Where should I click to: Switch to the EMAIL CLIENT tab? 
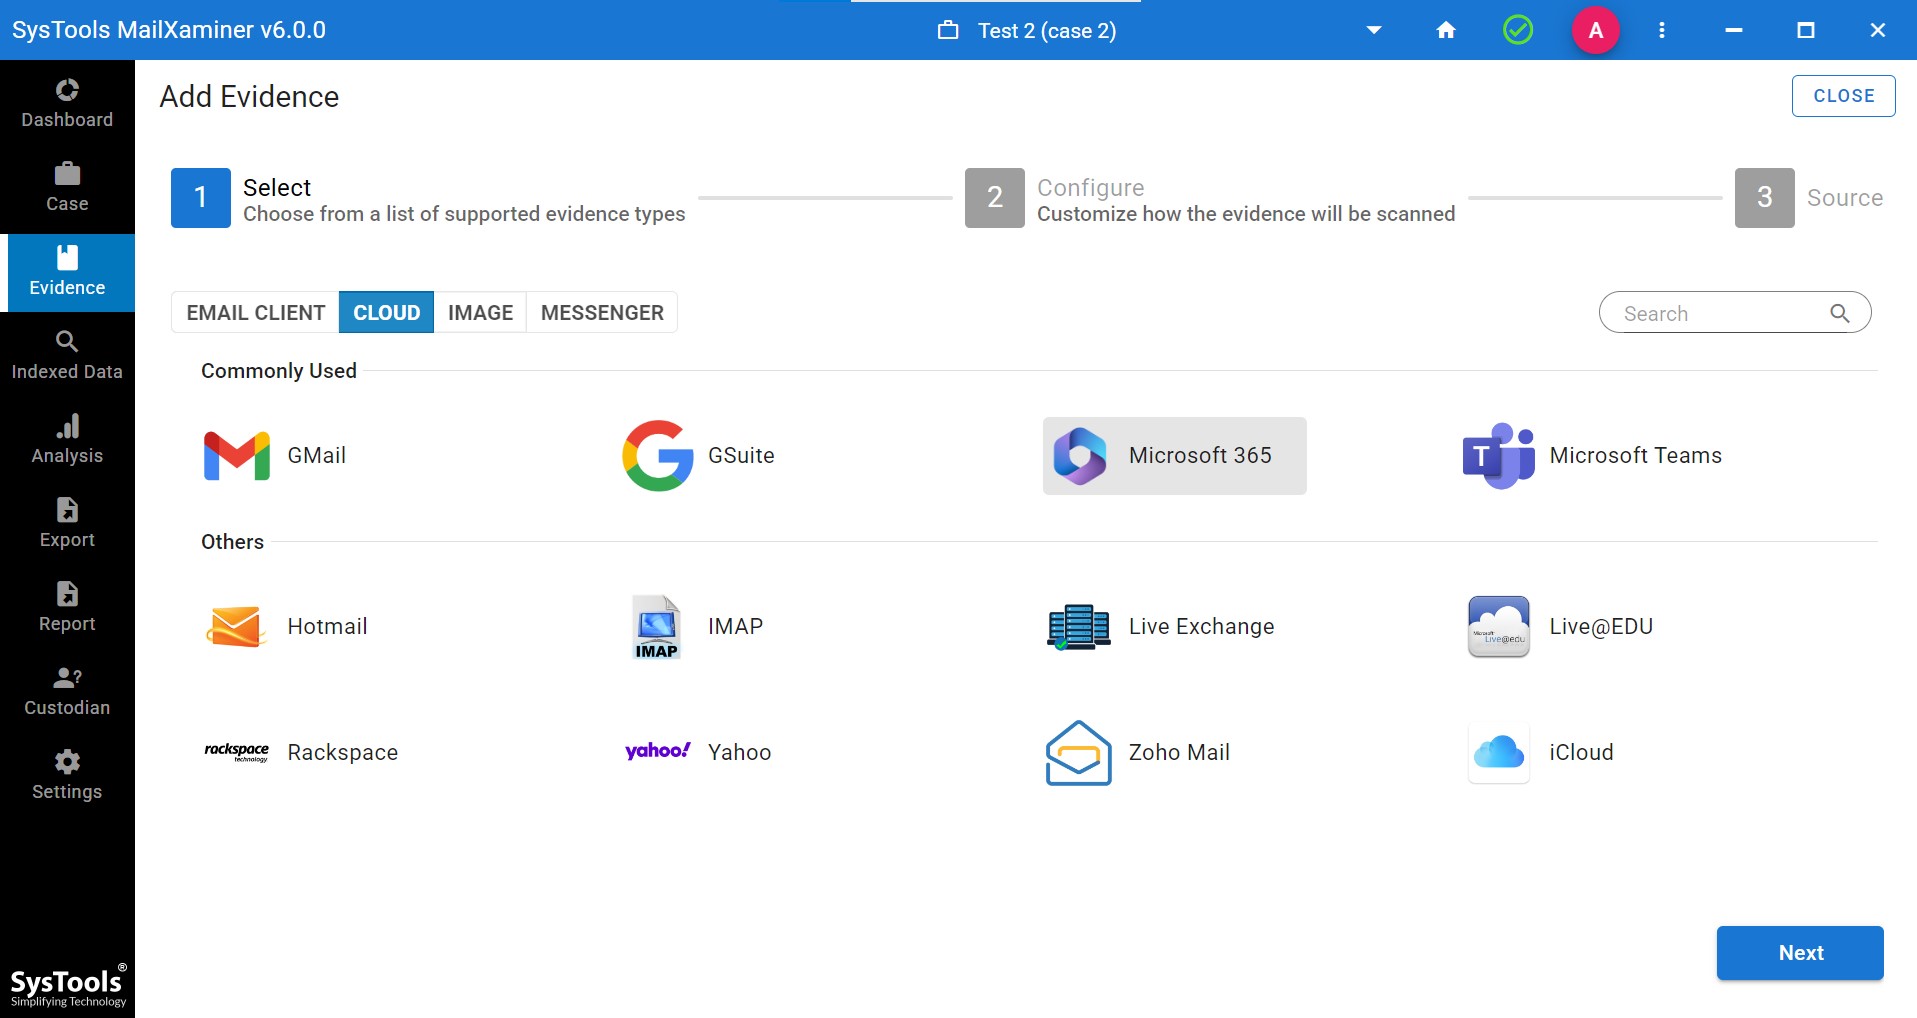tap(255, 313)
